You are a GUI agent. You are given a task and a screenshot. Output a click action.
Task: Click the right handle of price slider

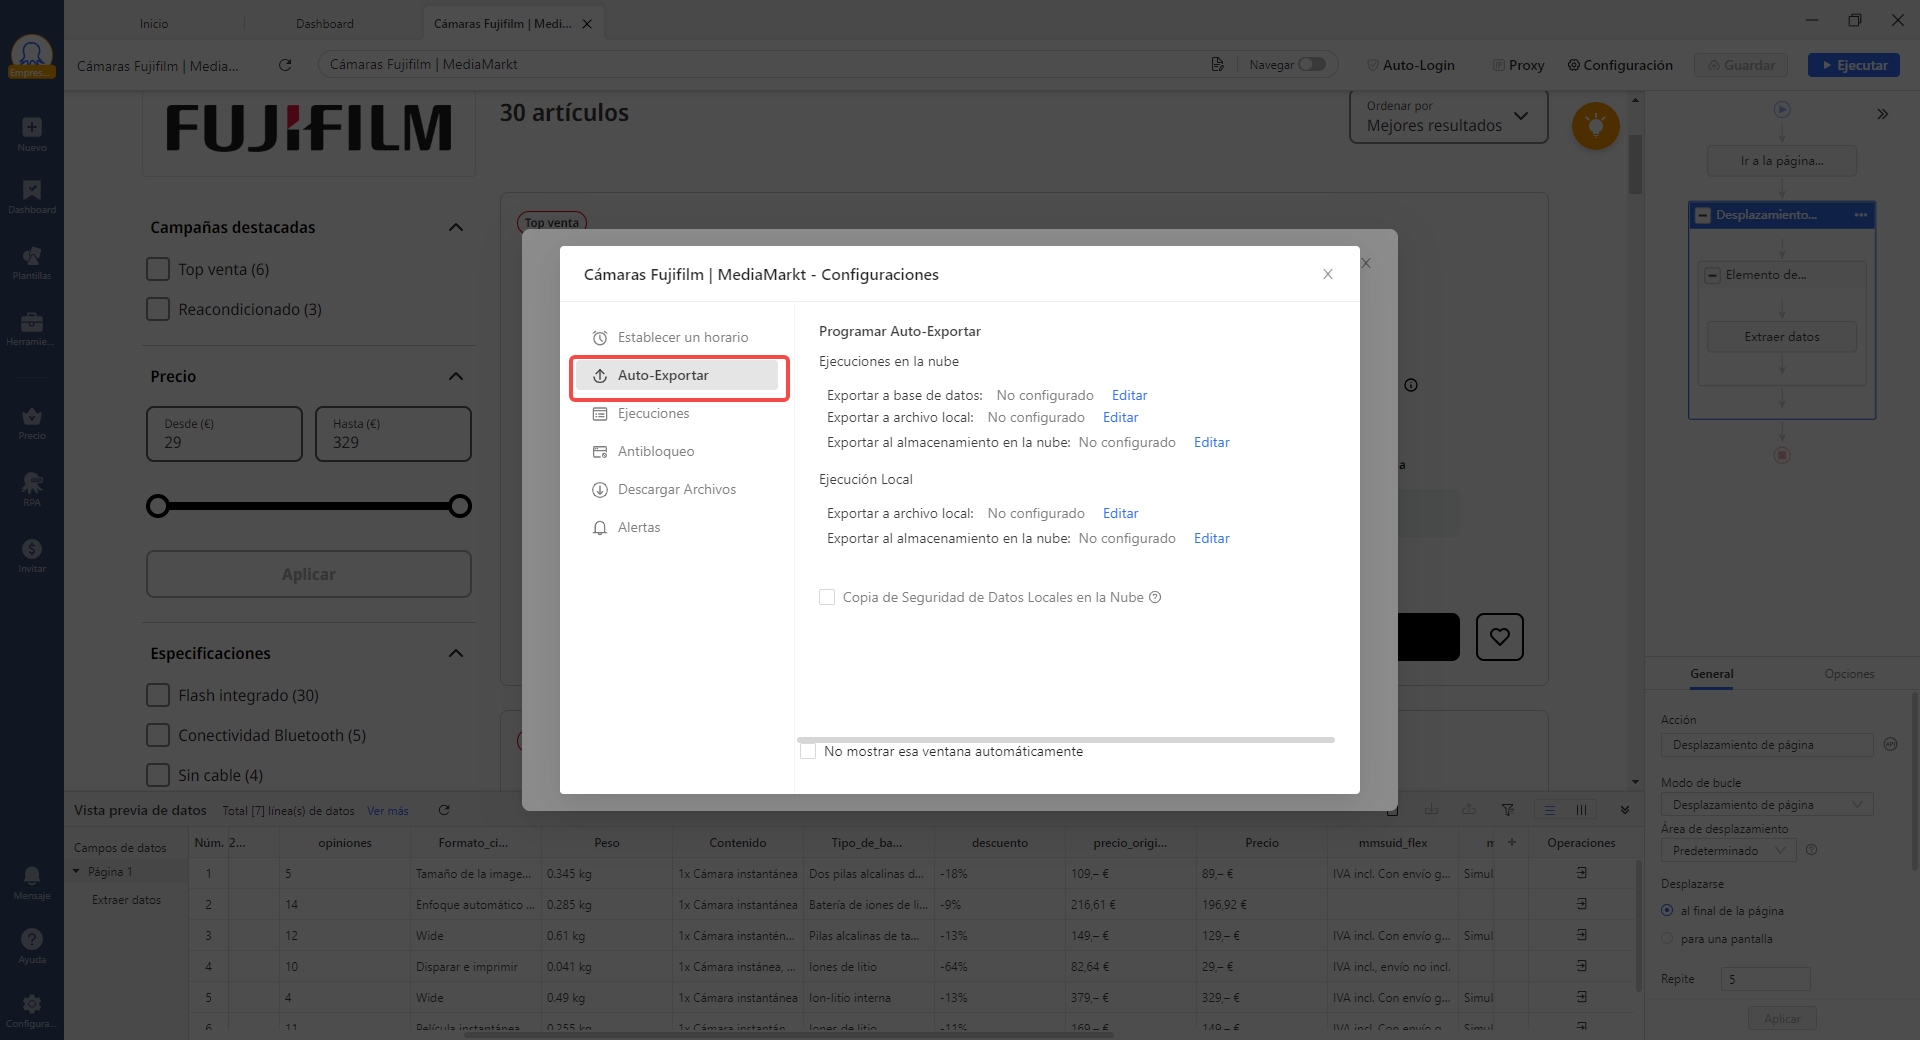[x=460, y=506]
